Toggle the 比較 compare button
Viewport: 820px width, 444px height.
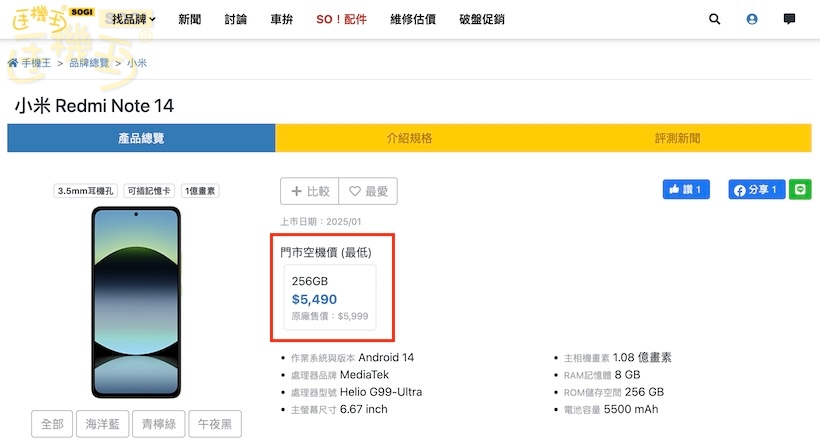point(310,191)
